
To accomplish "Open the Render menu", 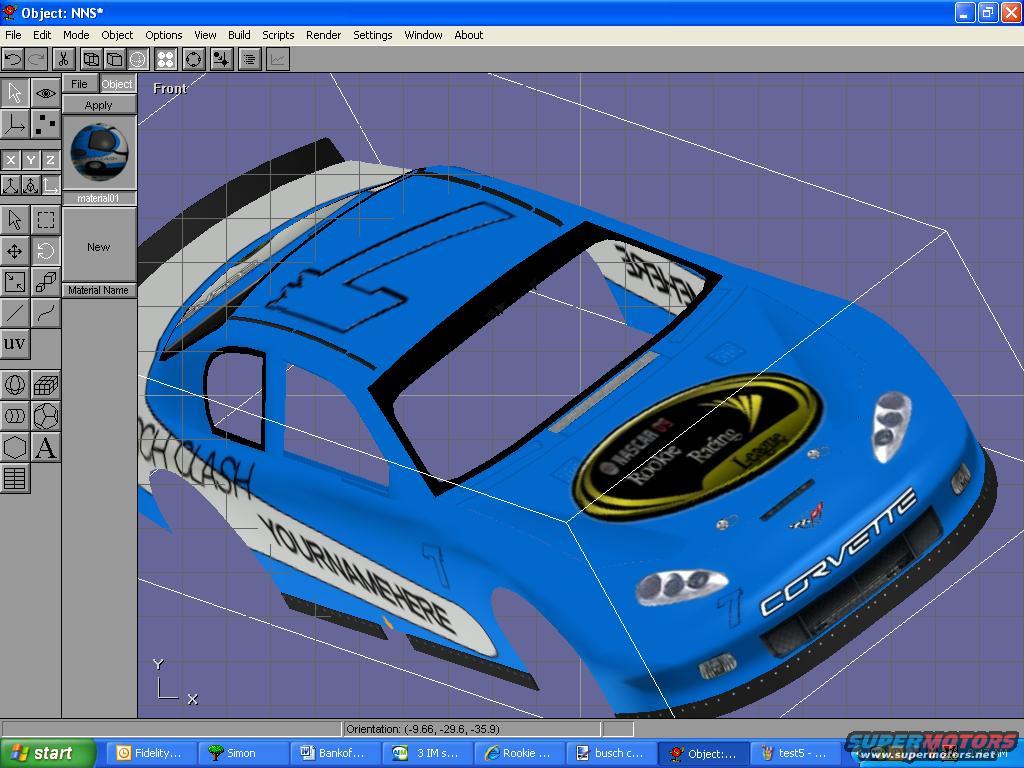I will pyautogui.click(x=323, y=35).
